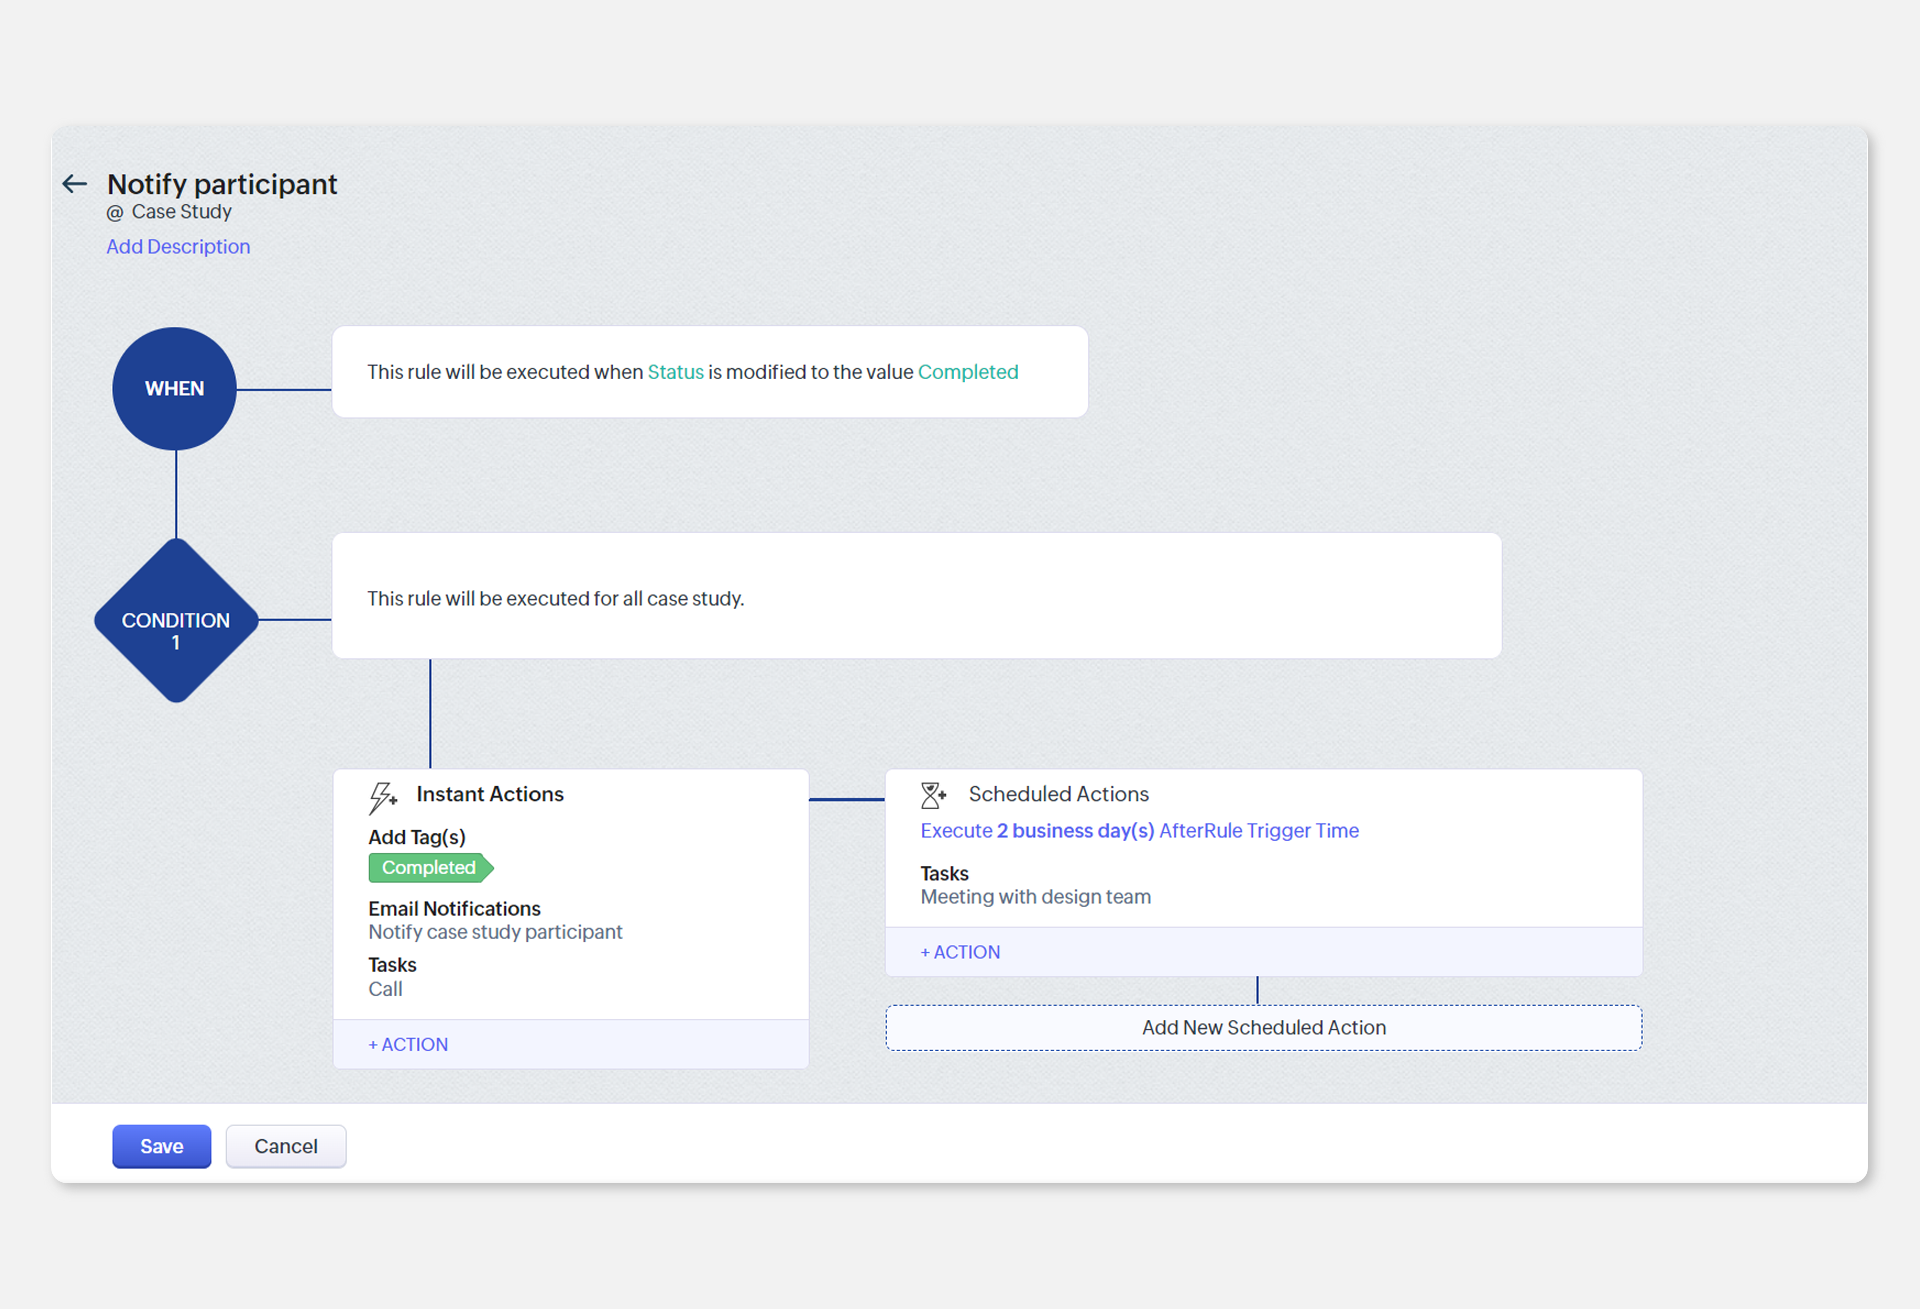Image resolution: width=1920 pixels, height=1309 pixels.
Task: Click Add New Scheduled Action box
Action: coord(1263,1028)
